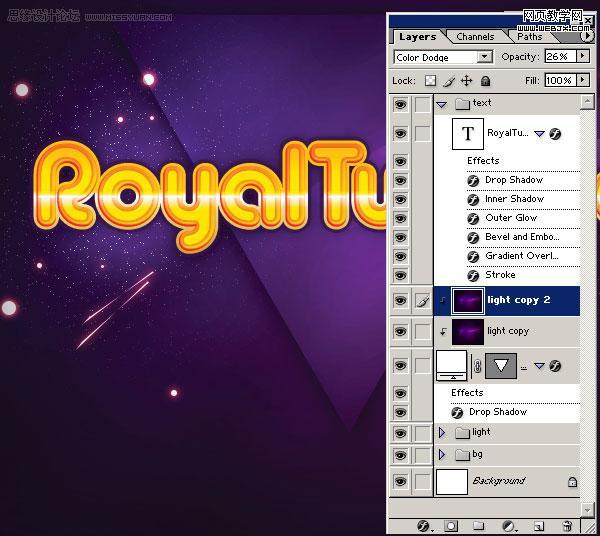Switch to the Paths tab
This screenshot has height=536, width=600.
pos(529,37)
